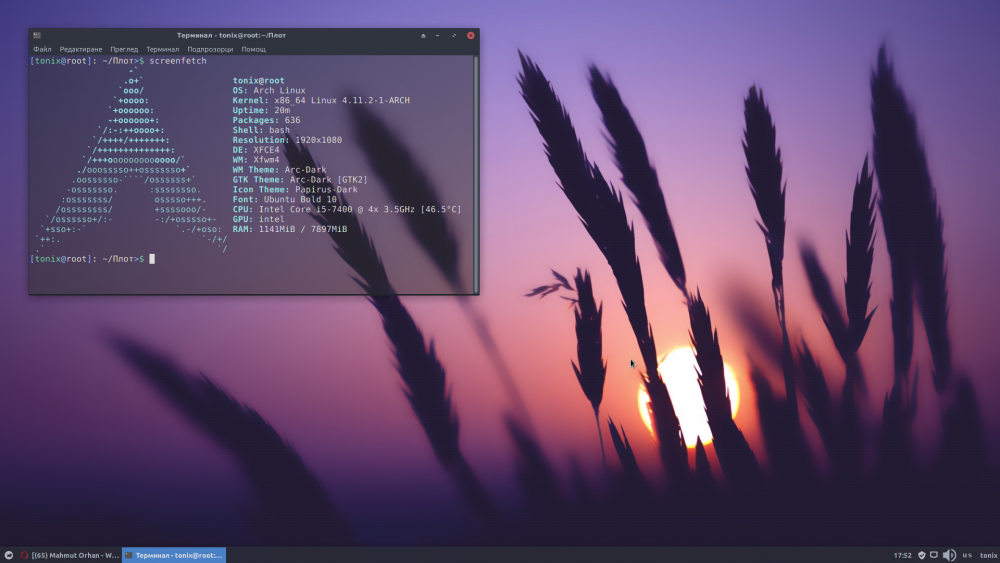The image size is (1000, 563).
Task: Click the 'Icon Theme: Papirus-Dark' line
Action: pyautogui.click(x=295, y=189)
